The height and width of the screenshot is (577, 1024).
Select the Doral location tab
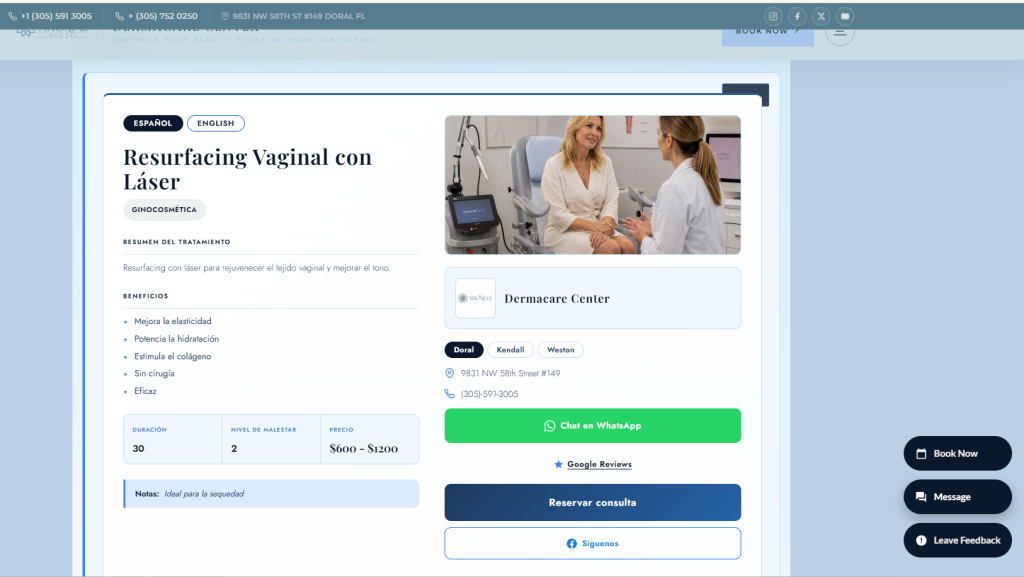(464, 350)
